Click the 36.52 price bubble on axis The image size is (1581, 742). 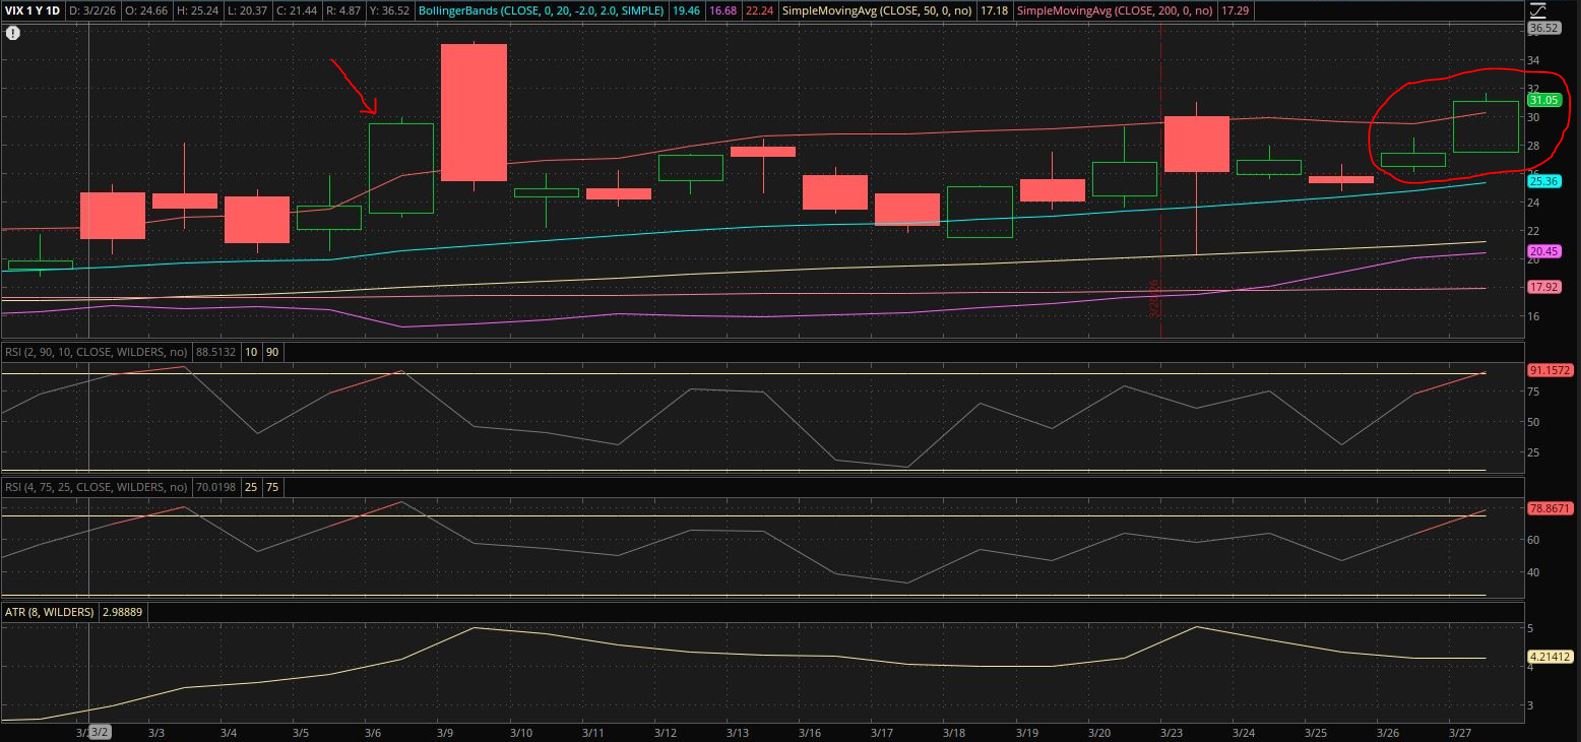[x=1544, y=28]
